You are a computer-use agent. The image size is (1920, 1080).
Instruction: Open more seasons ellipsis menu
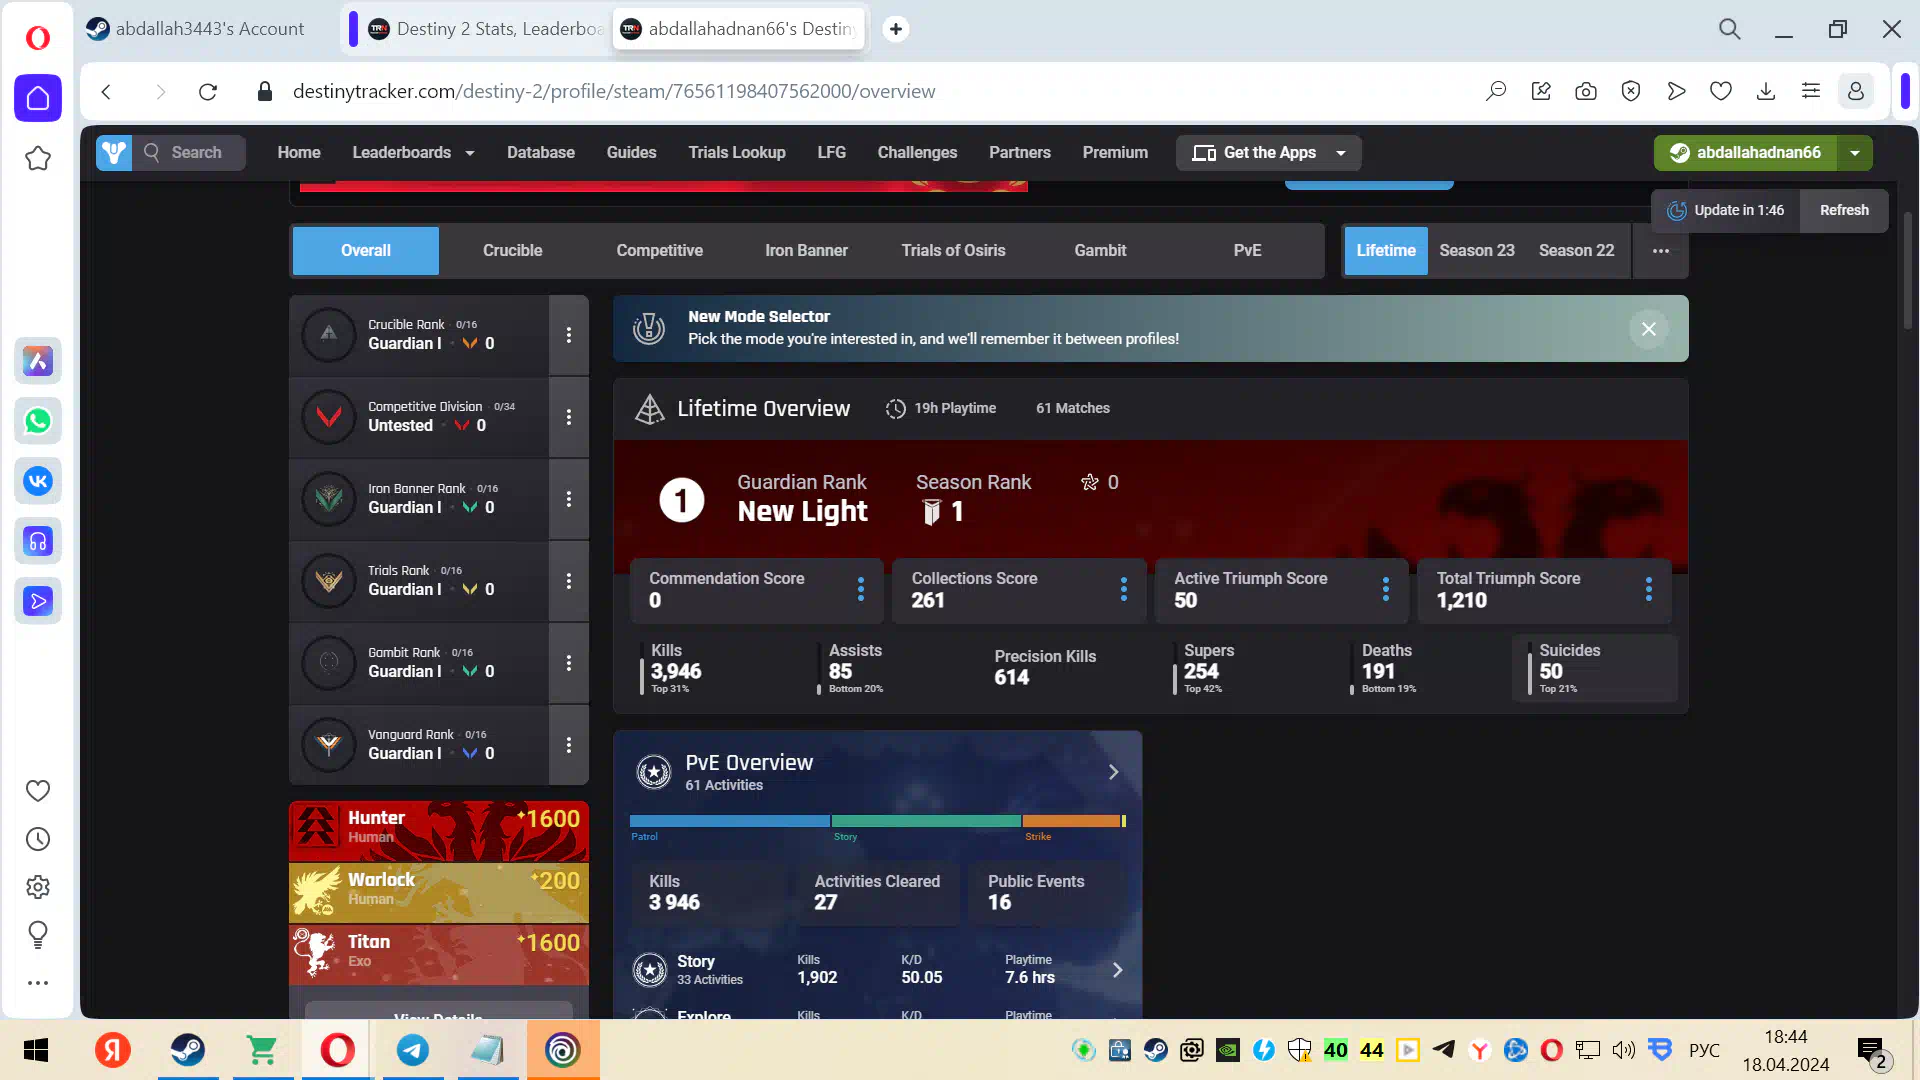pos(1661,251)
